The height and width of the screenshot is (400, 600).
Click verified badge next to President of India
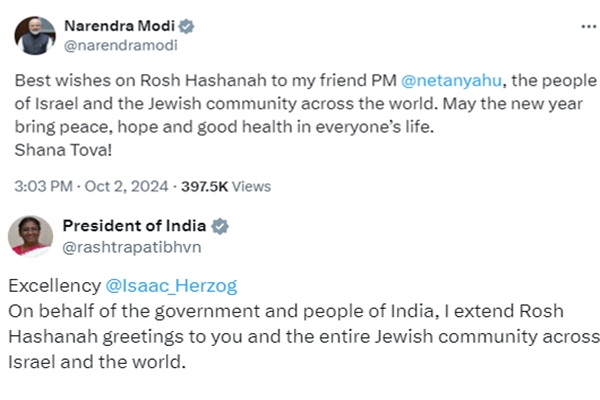219,226
